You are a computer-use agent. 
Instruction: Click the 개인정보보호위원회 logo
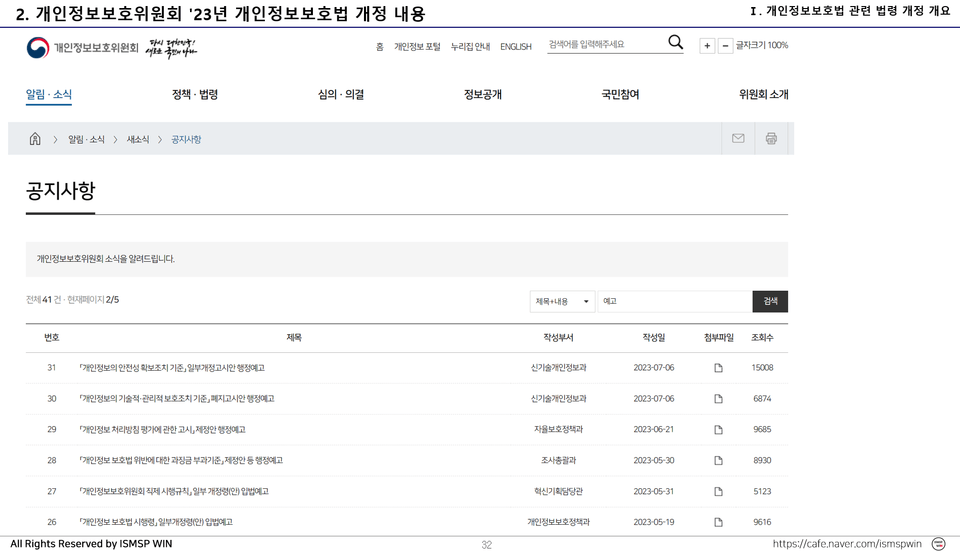coord(83,48)
